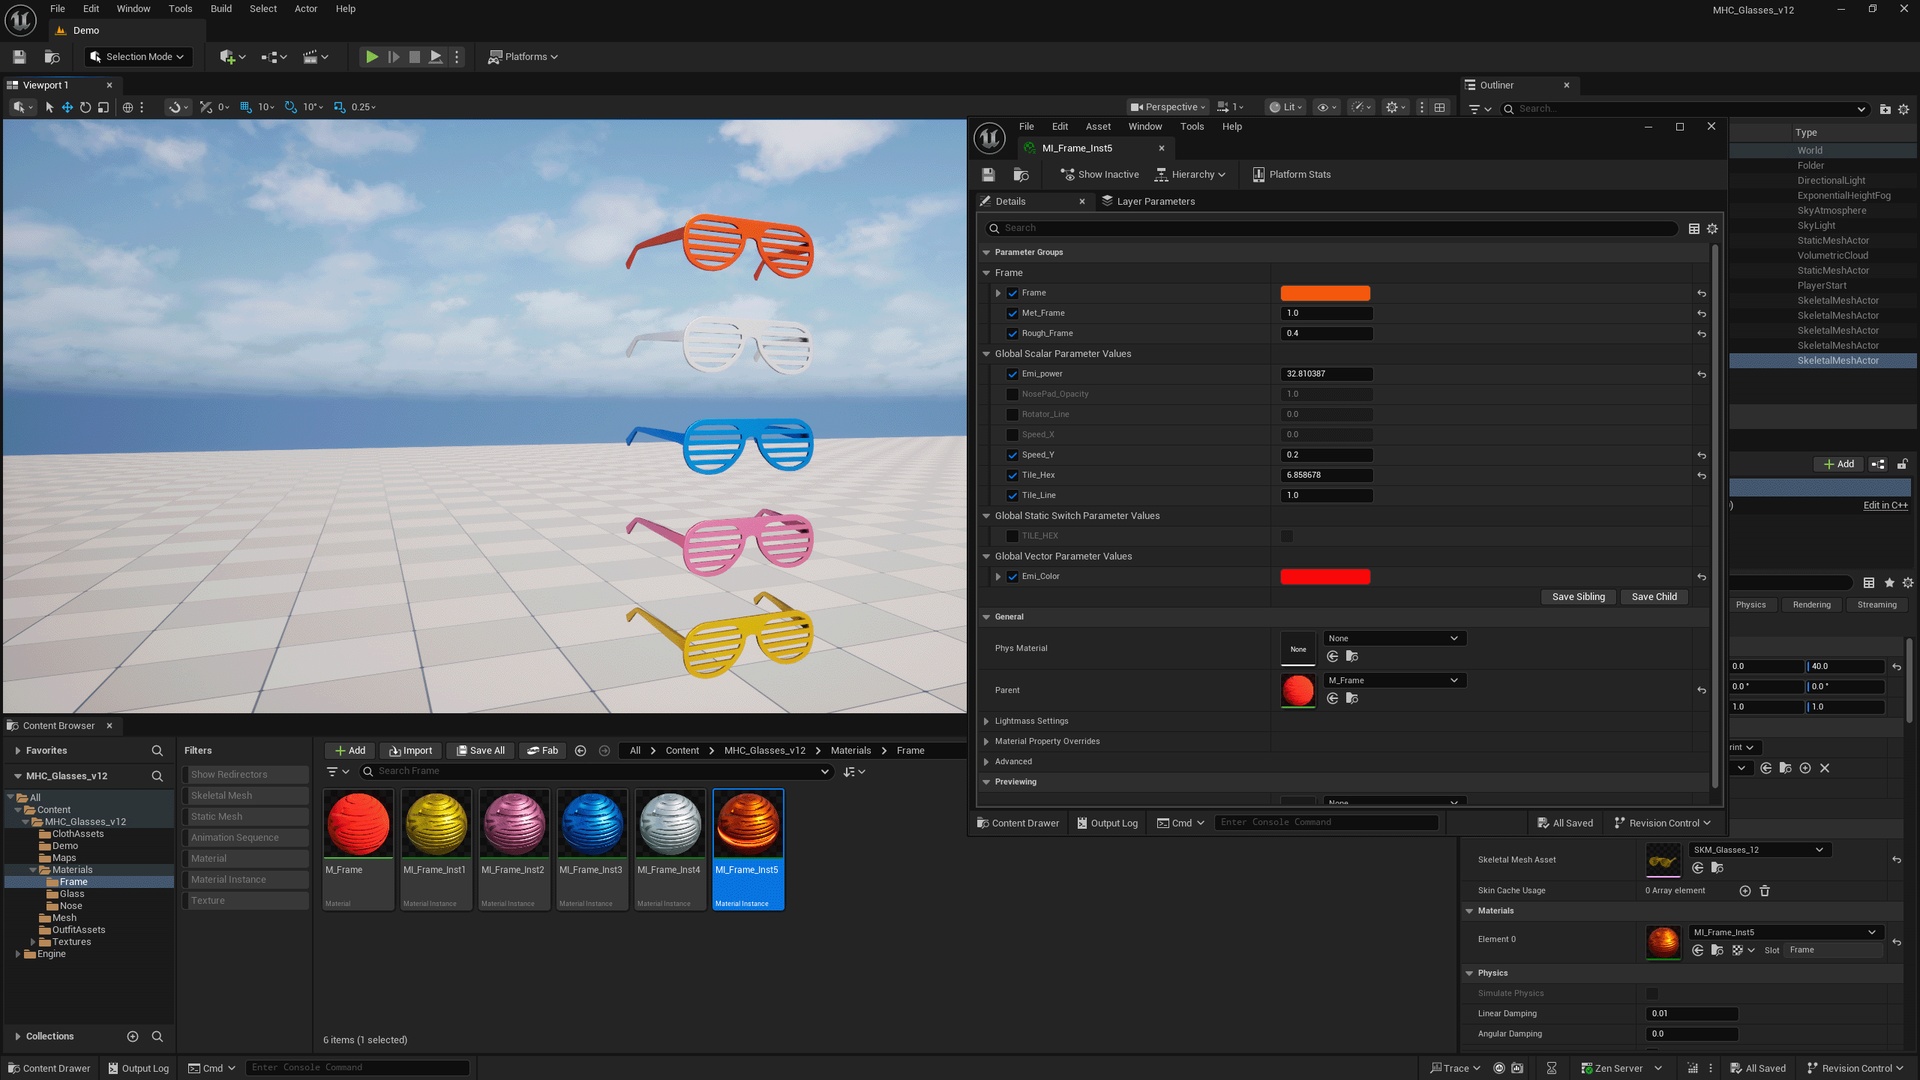Open the Hierarchy dropdown in material editor
Viewport: 1920px width, 1080px height.
coord(1190,174)
